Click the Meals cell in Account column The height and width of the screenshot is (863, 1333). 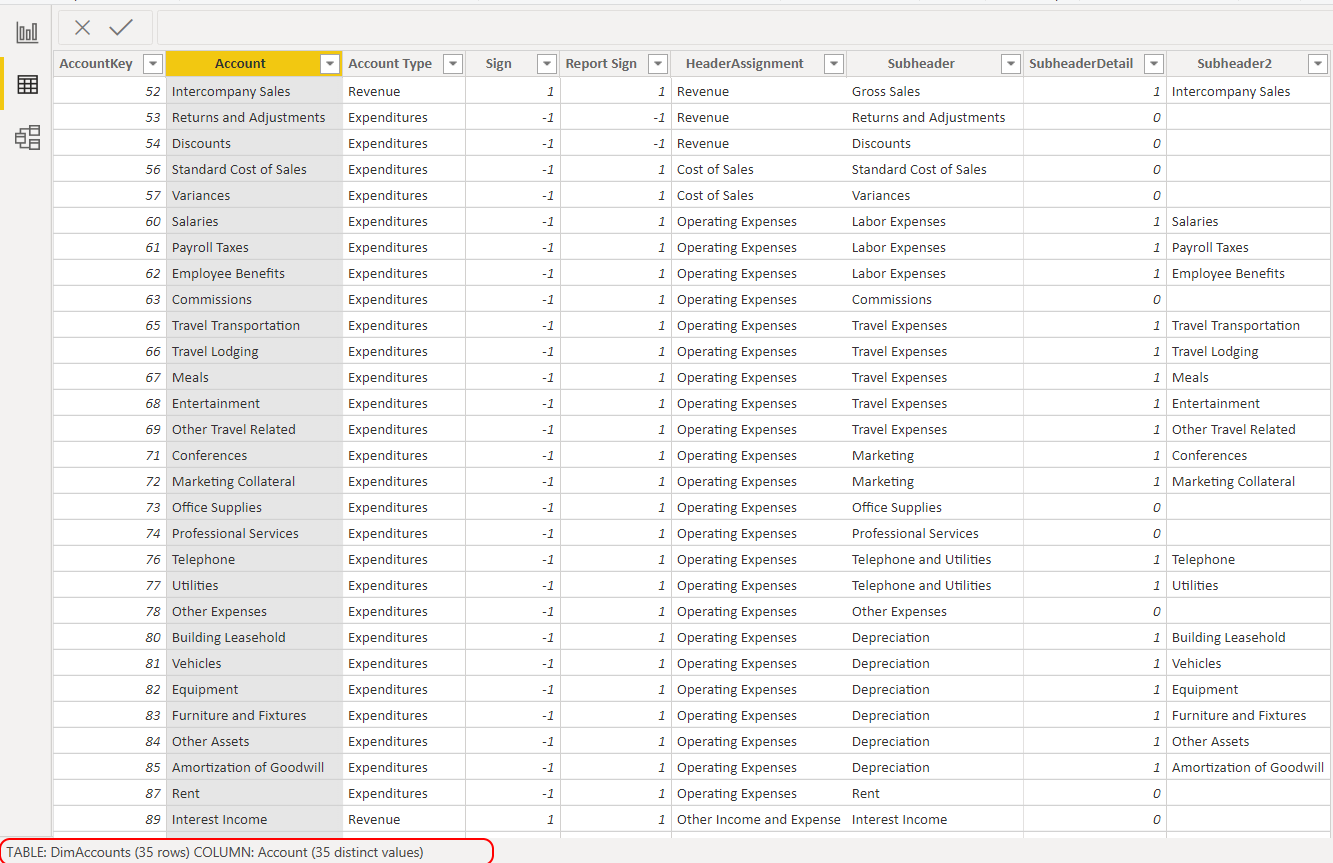pos(254,377)
